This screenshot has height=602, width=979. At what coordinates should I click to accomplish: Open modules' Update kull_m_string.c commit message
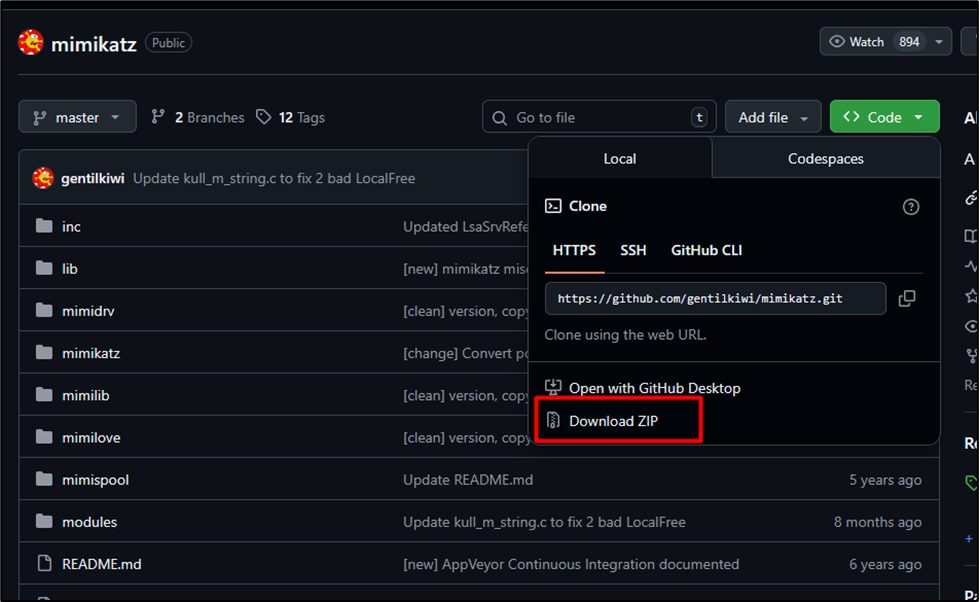pos(544,522)
